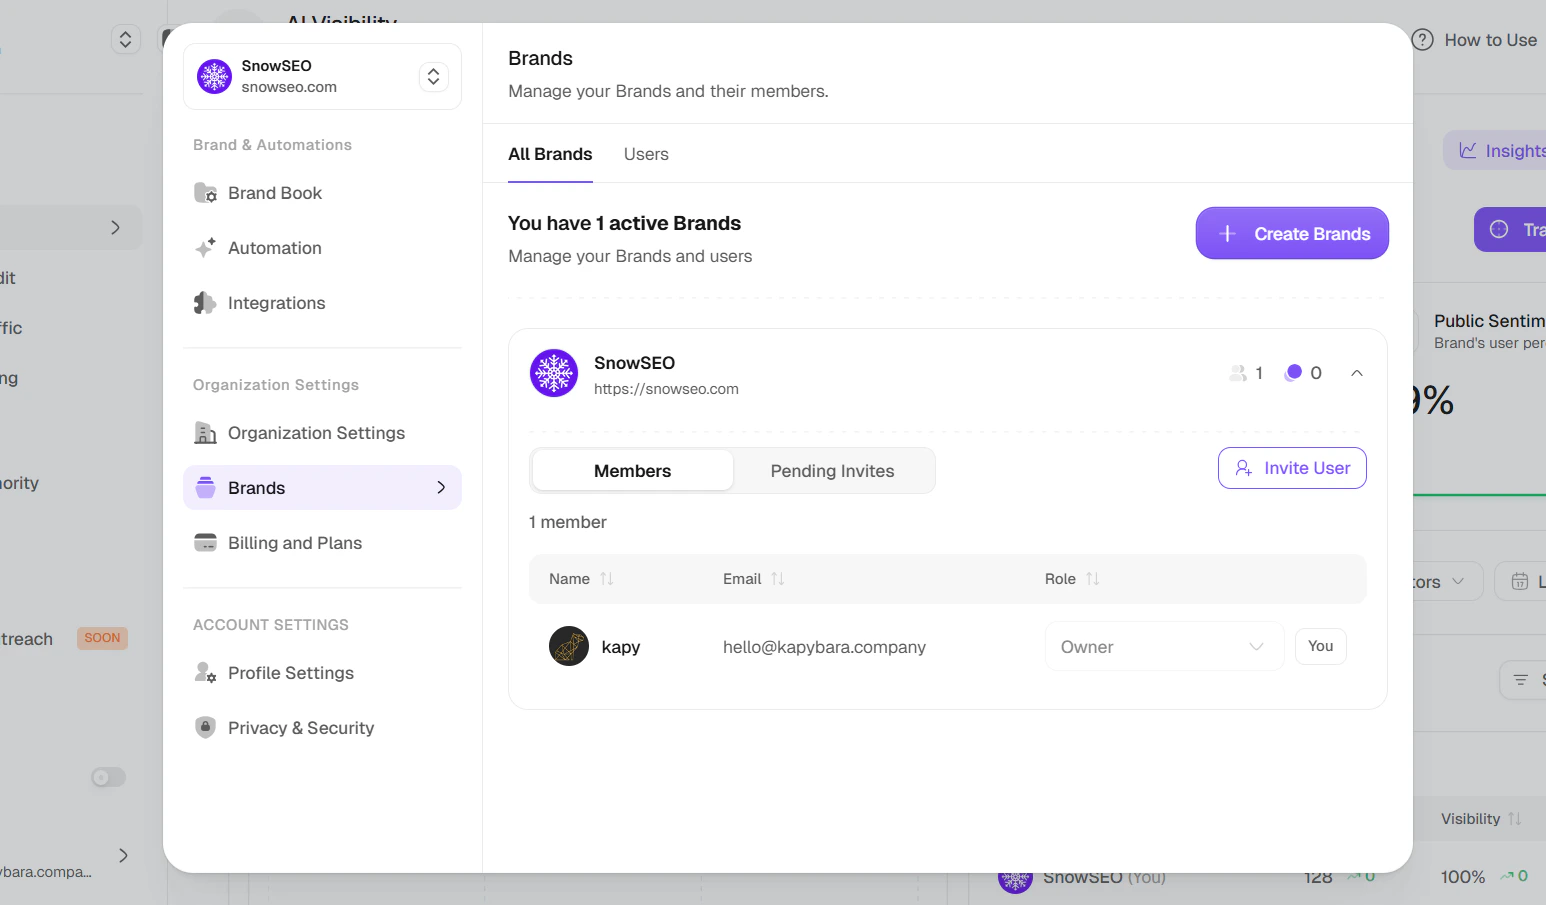This screenshot has width=1546, height=905.
Task: Click the members count icon beside SnowSEO
Action: [1237, 372]
